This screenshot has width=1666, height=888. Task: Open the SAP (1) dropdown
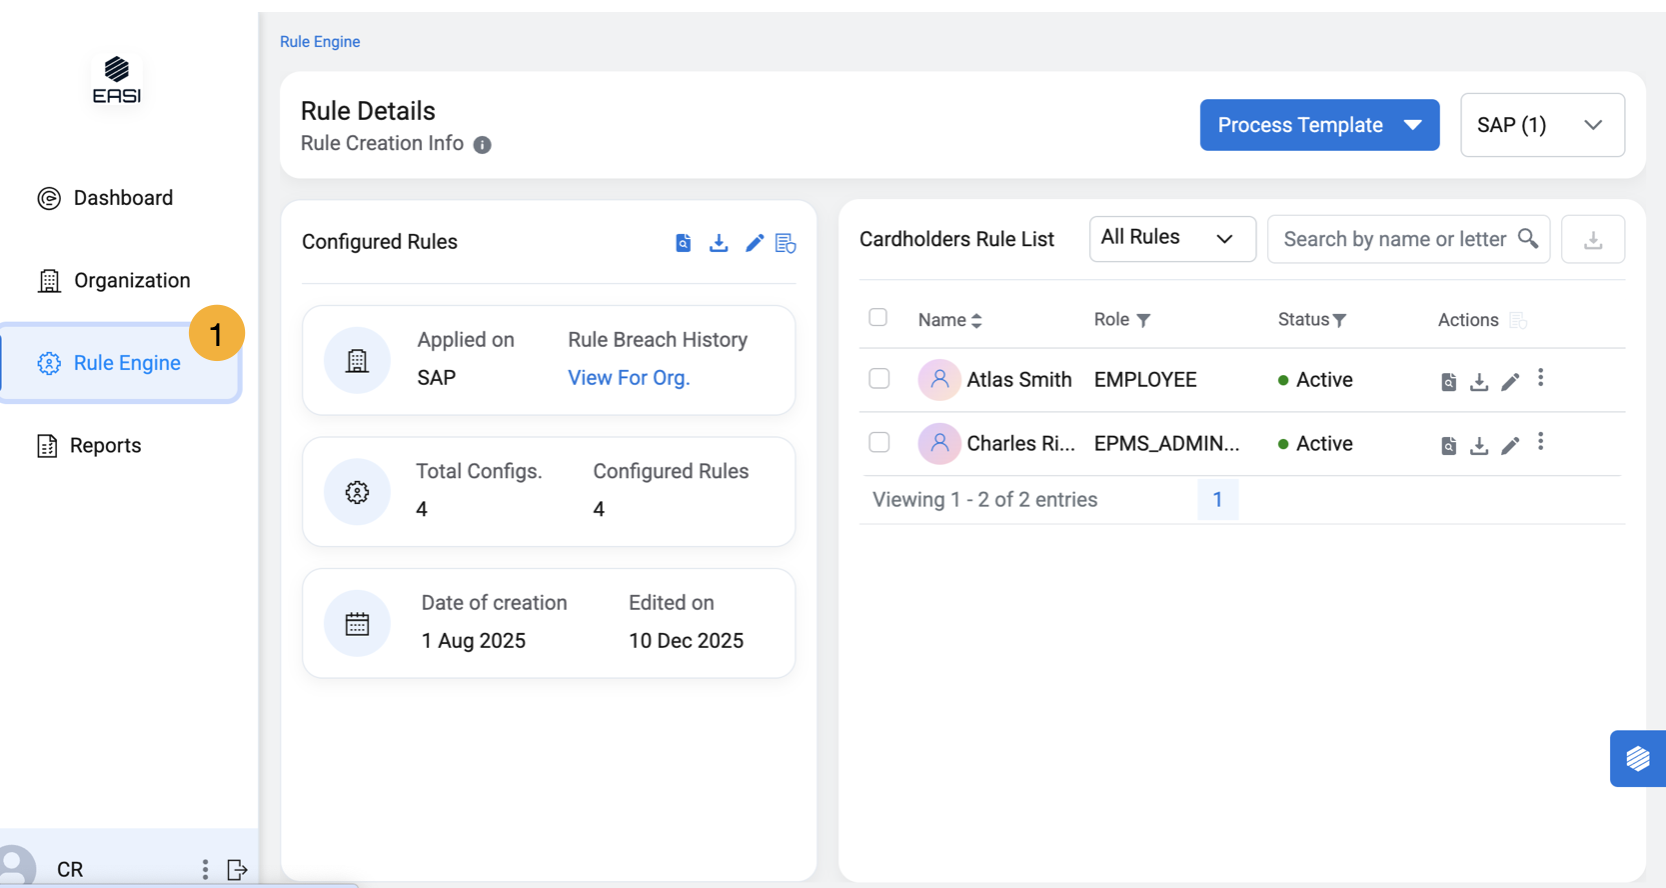pyautogui.click(x=1541, y=125)
